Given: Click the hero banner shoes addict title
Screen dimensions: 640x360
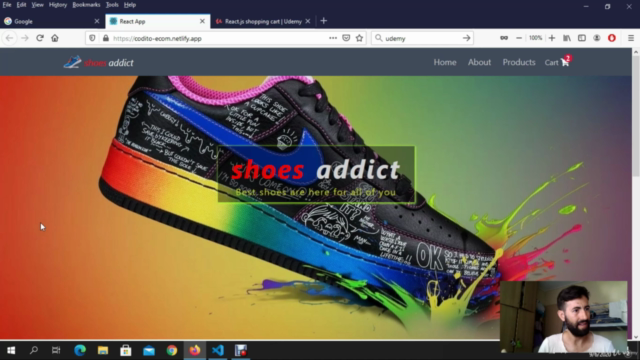Looking at the screenshot, I should click(x=315, y=169).
